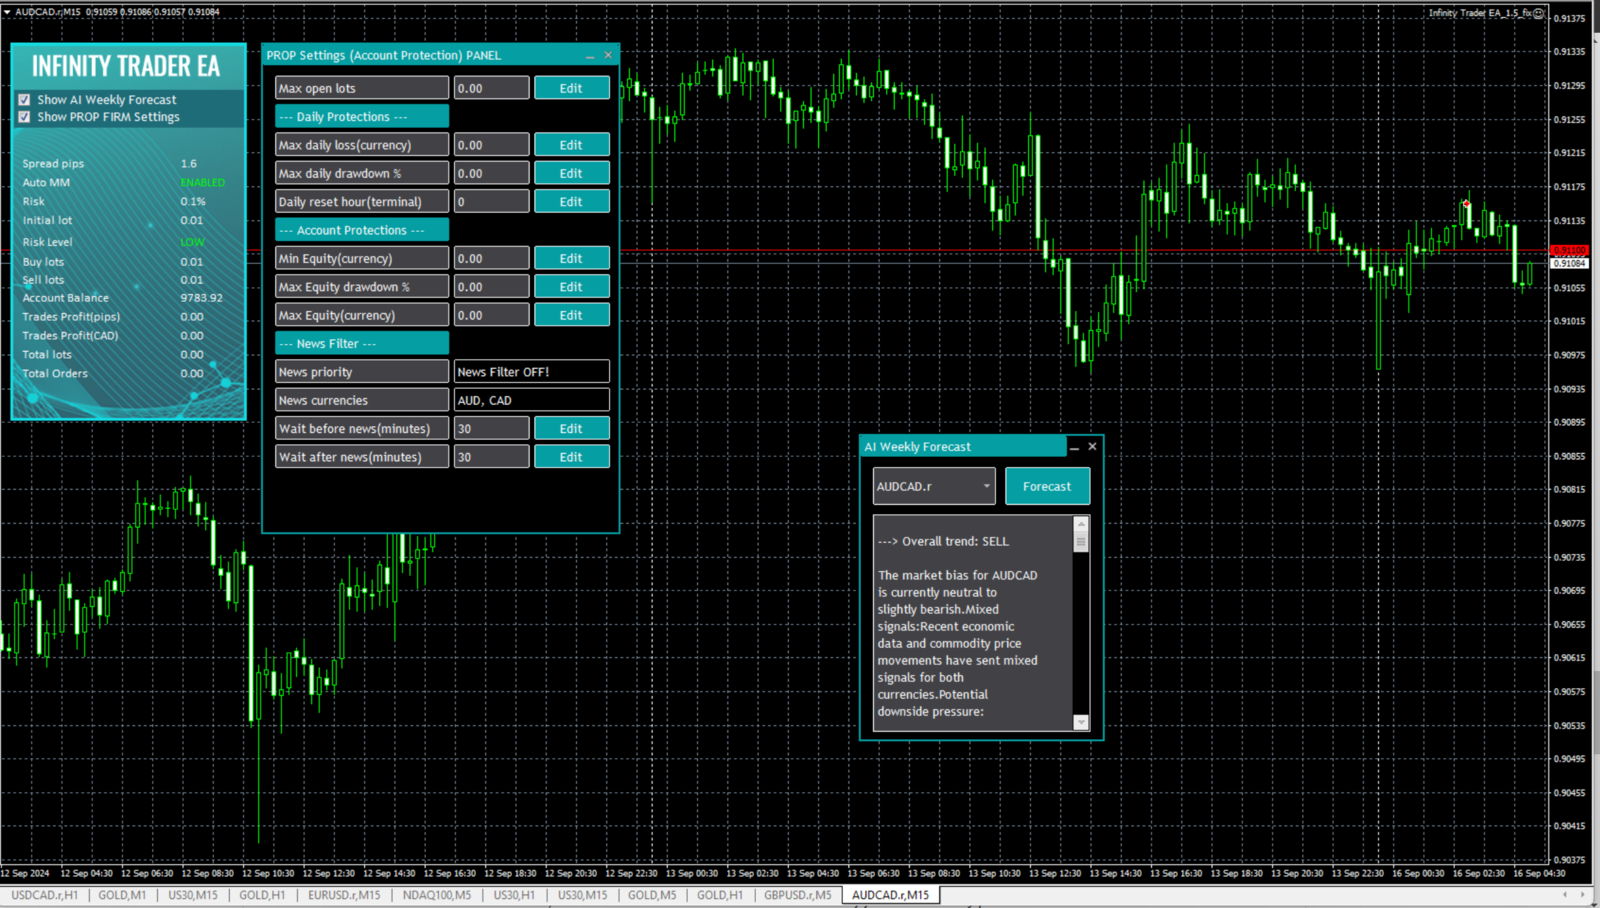This screenshot has width=1600, height=908.
Task: Switch to the EURUSD.r,M15 chart tab
Action: [x=344, y=895]
